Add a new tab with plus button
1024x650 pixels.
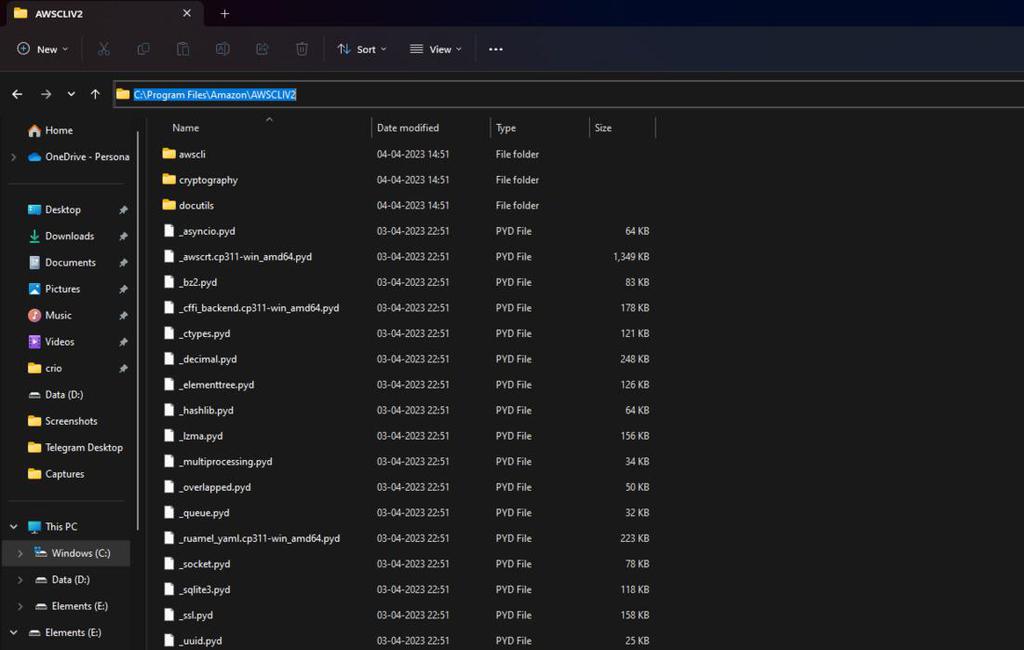(225, 14)
